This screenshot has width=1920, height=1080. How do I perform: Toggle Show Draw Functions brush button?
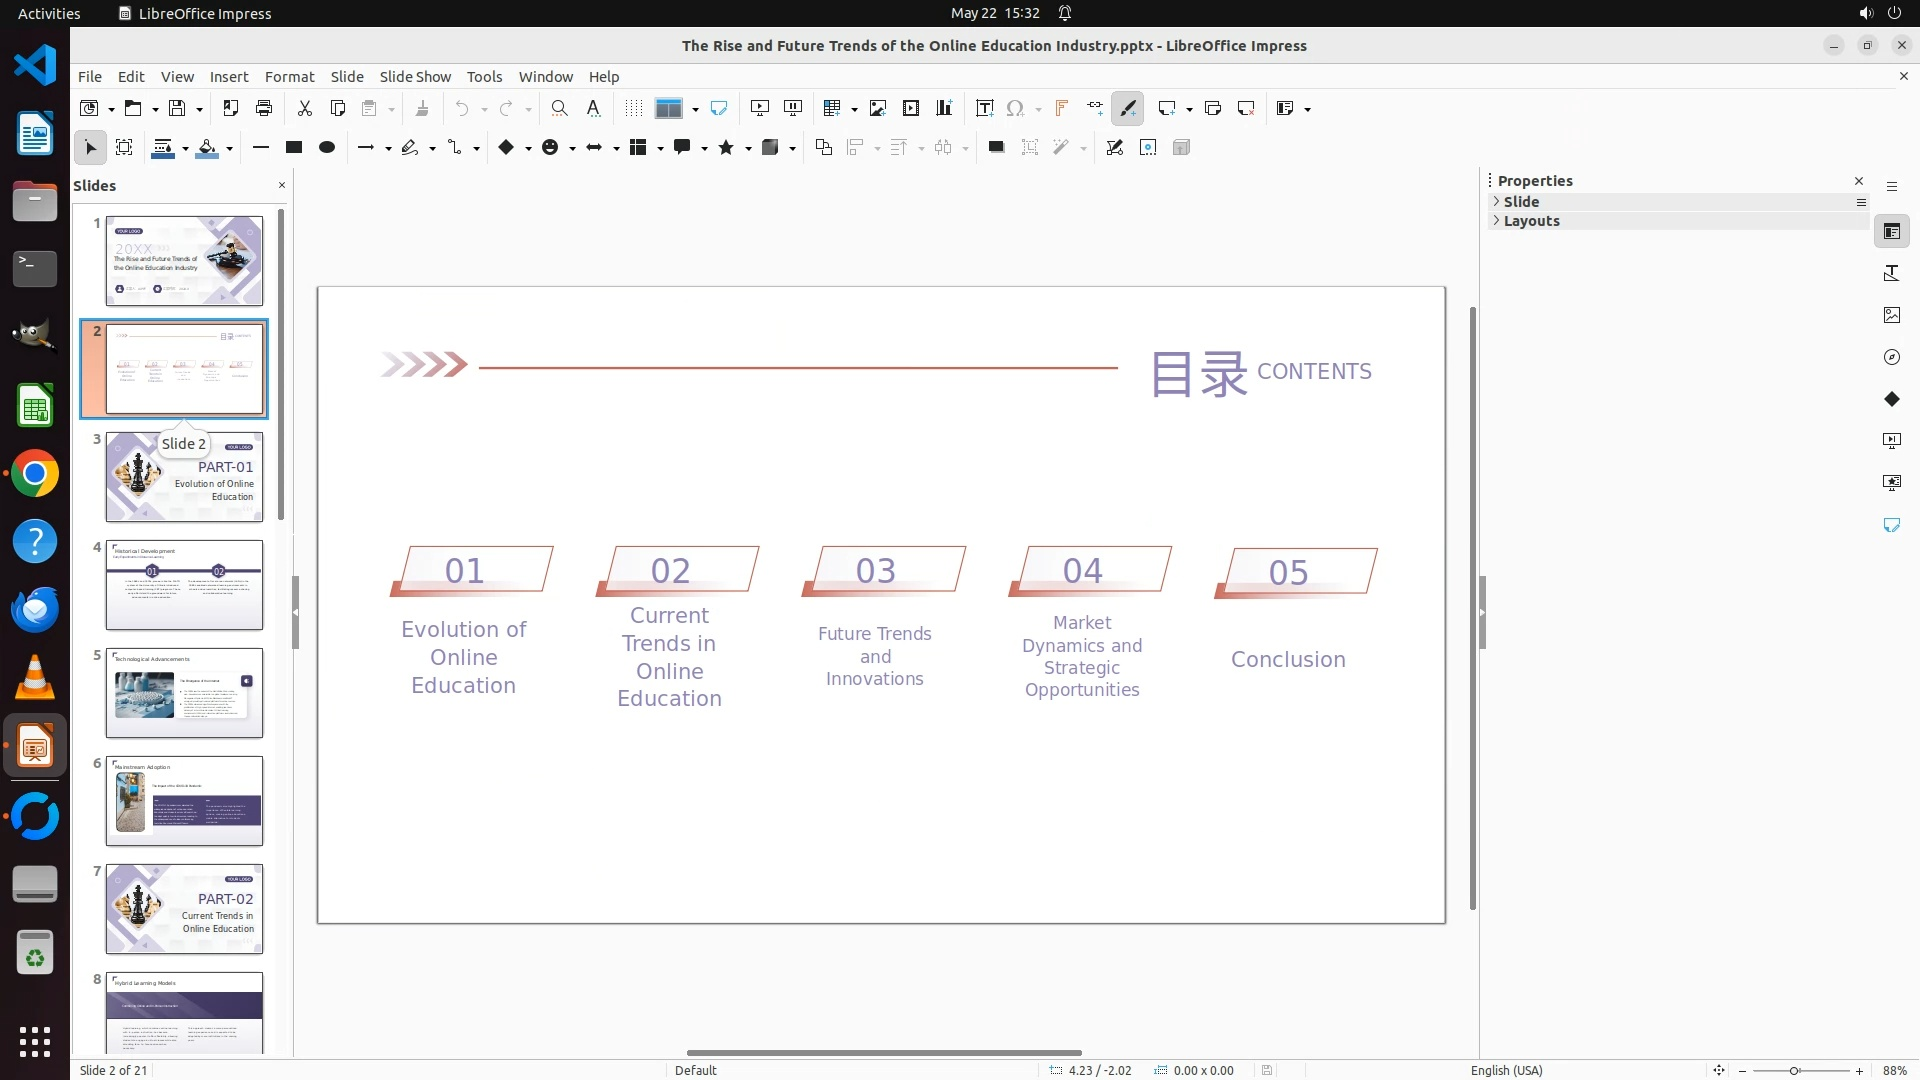pos(1128,108)
